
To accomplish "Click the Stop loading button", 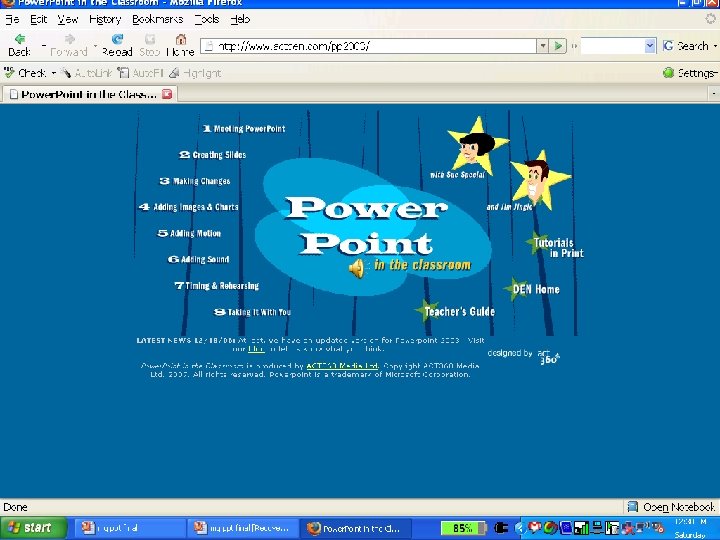I will point(149,45).
